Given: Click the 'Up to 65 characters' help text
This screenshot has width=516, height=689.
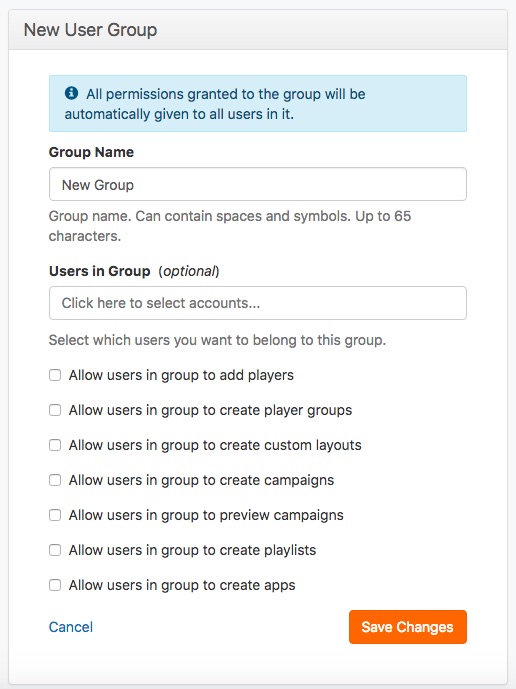Looking at the screenshot, I should point(229,226).
